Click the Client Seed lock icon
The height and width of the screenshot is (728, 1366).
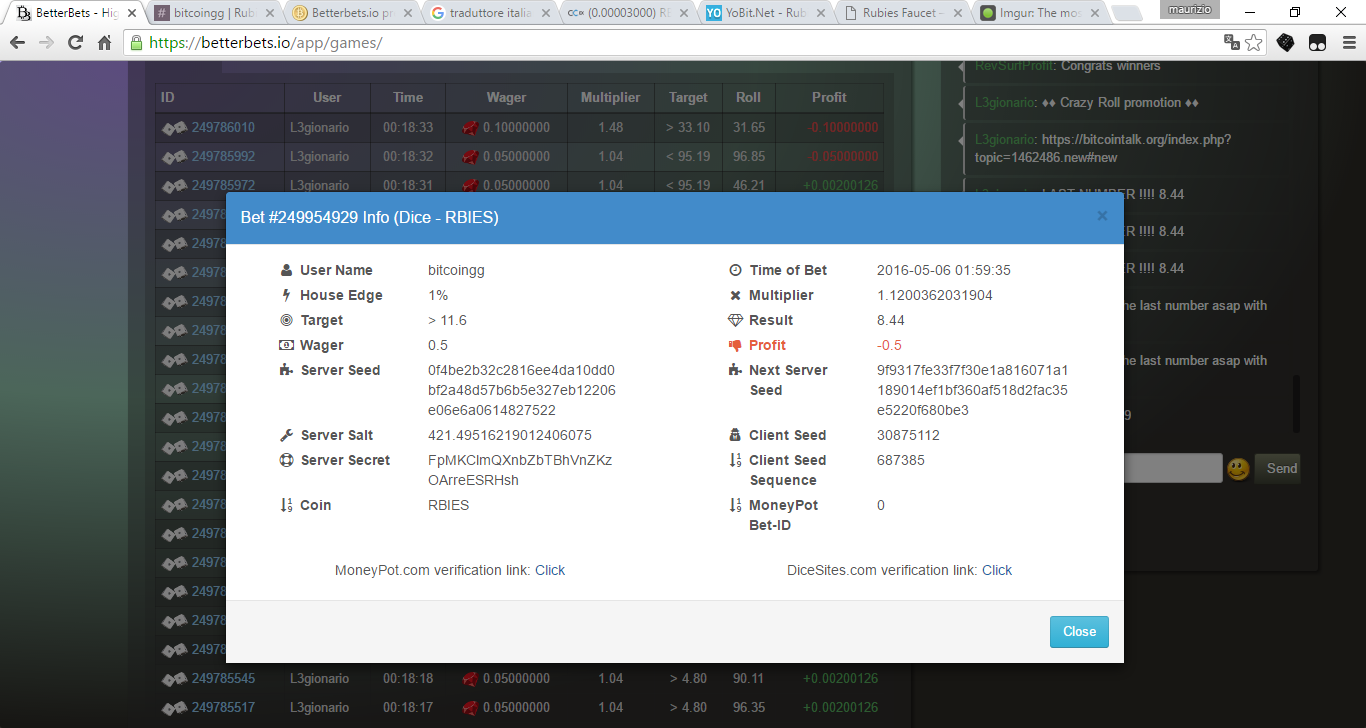pyautogui.click(x=736, y=435)
